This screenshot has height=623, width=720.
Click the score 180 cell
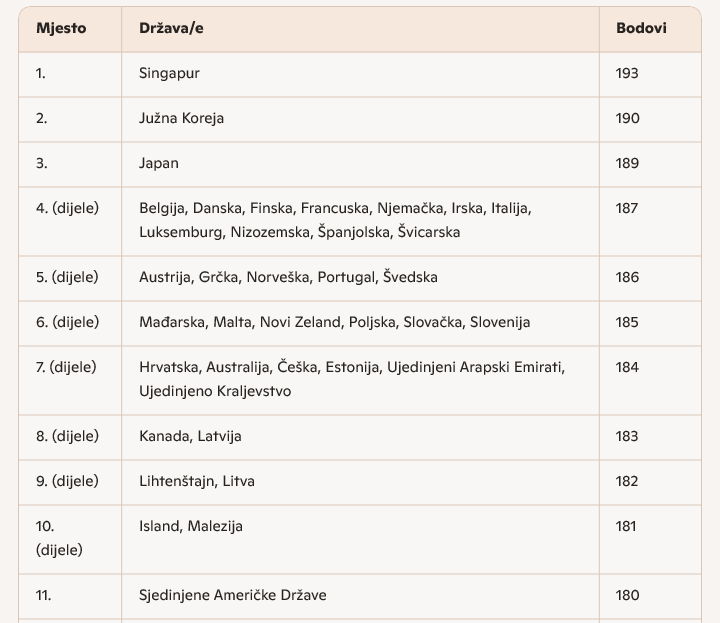pos(627,595)
